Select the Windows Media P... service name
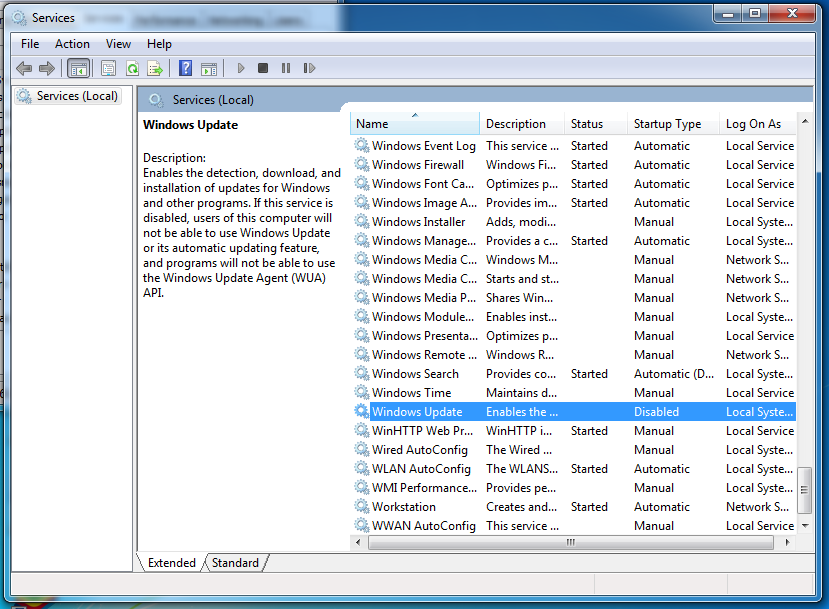The width and height of the screenshot is (829, 609). (x=424, y=298)
